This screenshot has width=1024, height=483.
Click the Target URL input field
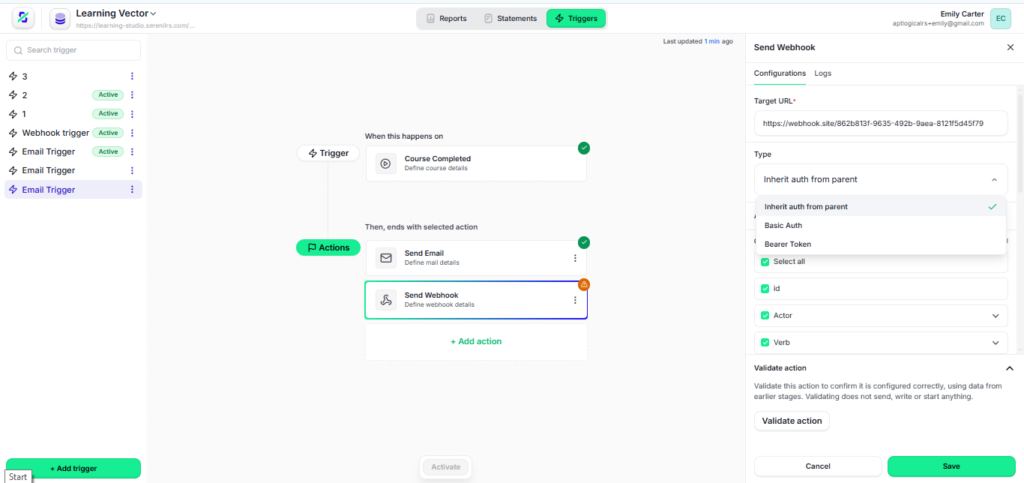point(880,123)
